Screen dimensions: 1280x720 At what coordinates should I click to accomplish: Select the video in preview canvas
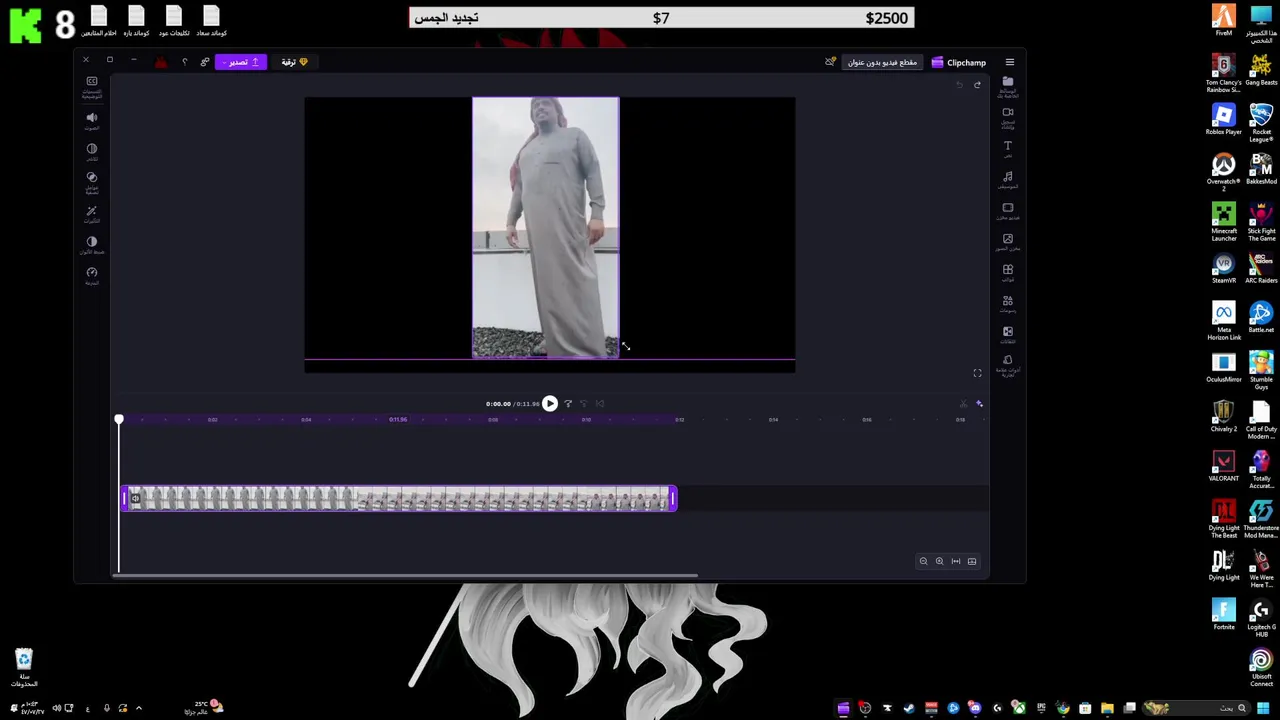click(546, 228)
